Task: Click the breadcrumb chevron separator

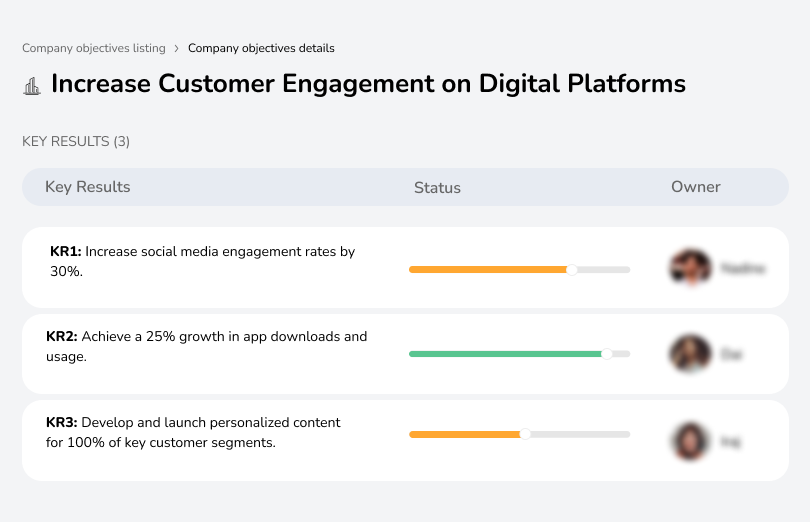Action: click(x=176, y=48)
